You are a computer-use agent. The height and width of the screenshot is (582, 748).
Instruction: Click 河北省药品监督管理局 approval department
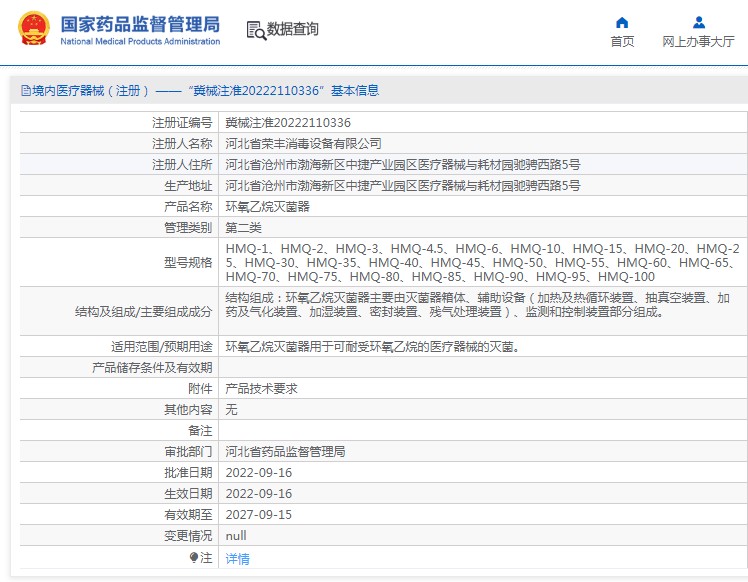click(x=285, y=452)
